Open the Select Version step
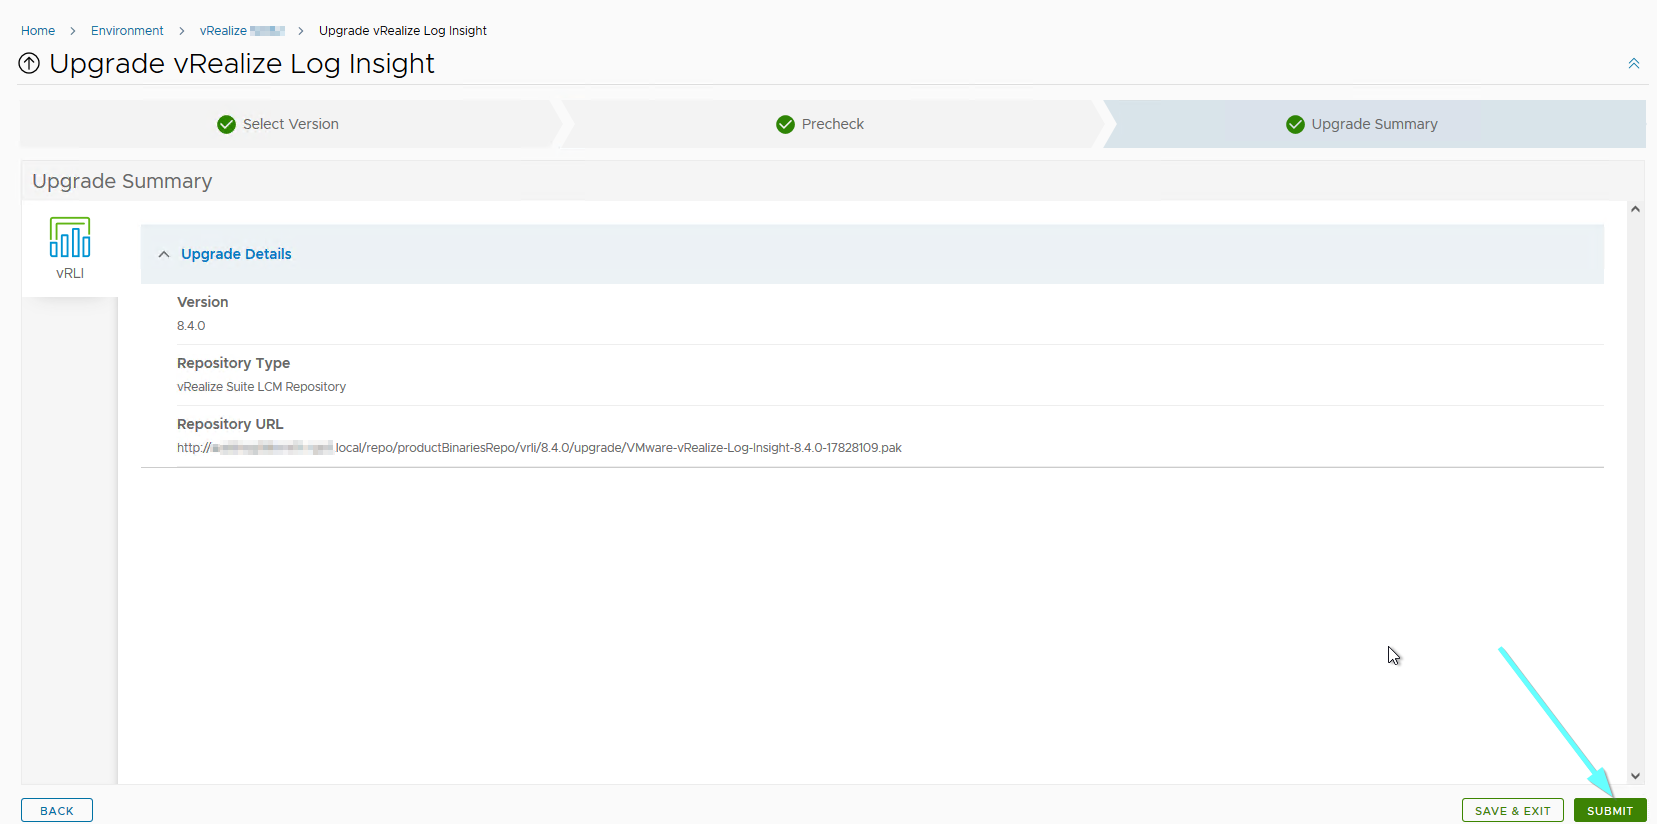Image resolution: width=1657 pixels, height=825 pixels. point(290,124)
